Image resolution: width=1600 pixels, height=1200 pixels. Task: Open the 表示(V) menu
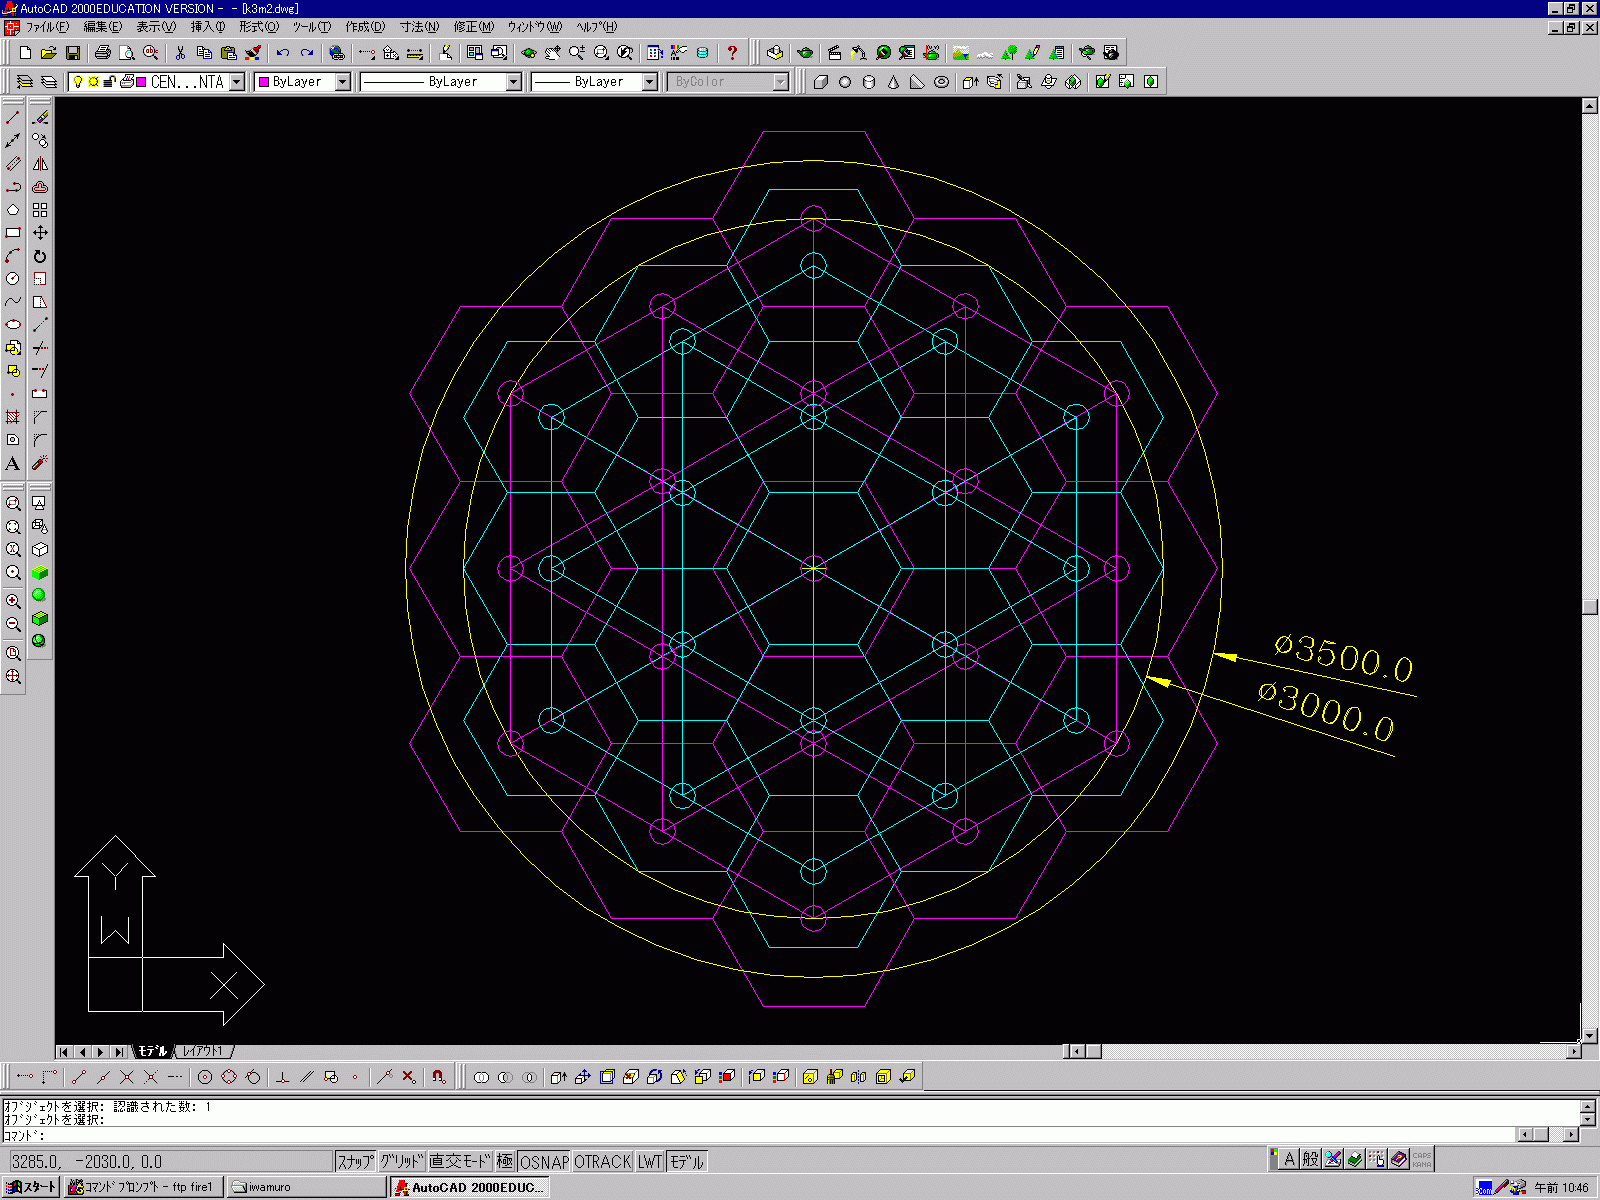(x=156, y=27)
